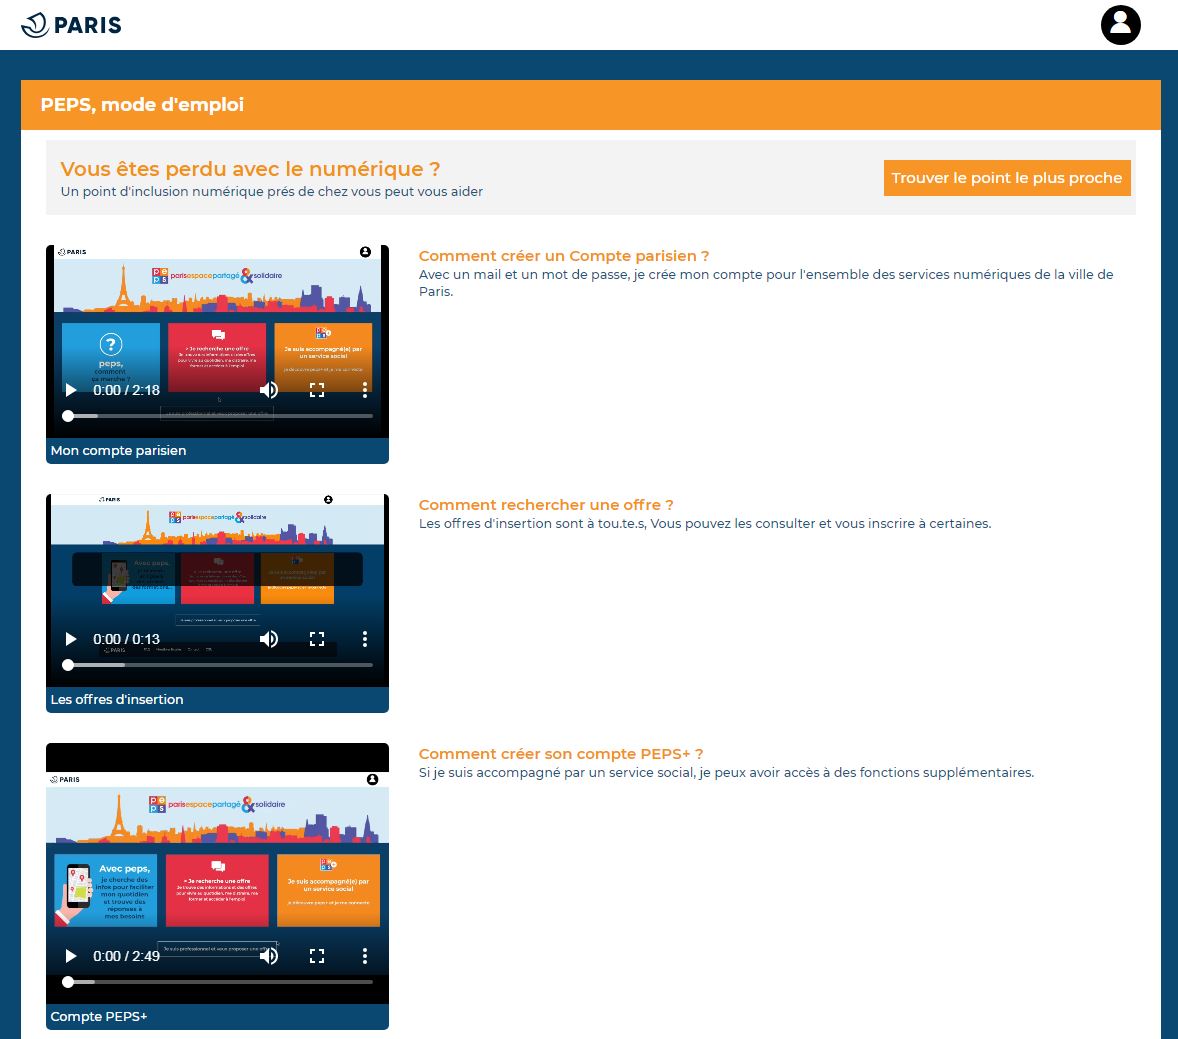Toggle sound on the Compte PEPS+ video
This screenshot has height=1039, width=1178.
pos(269,956)
